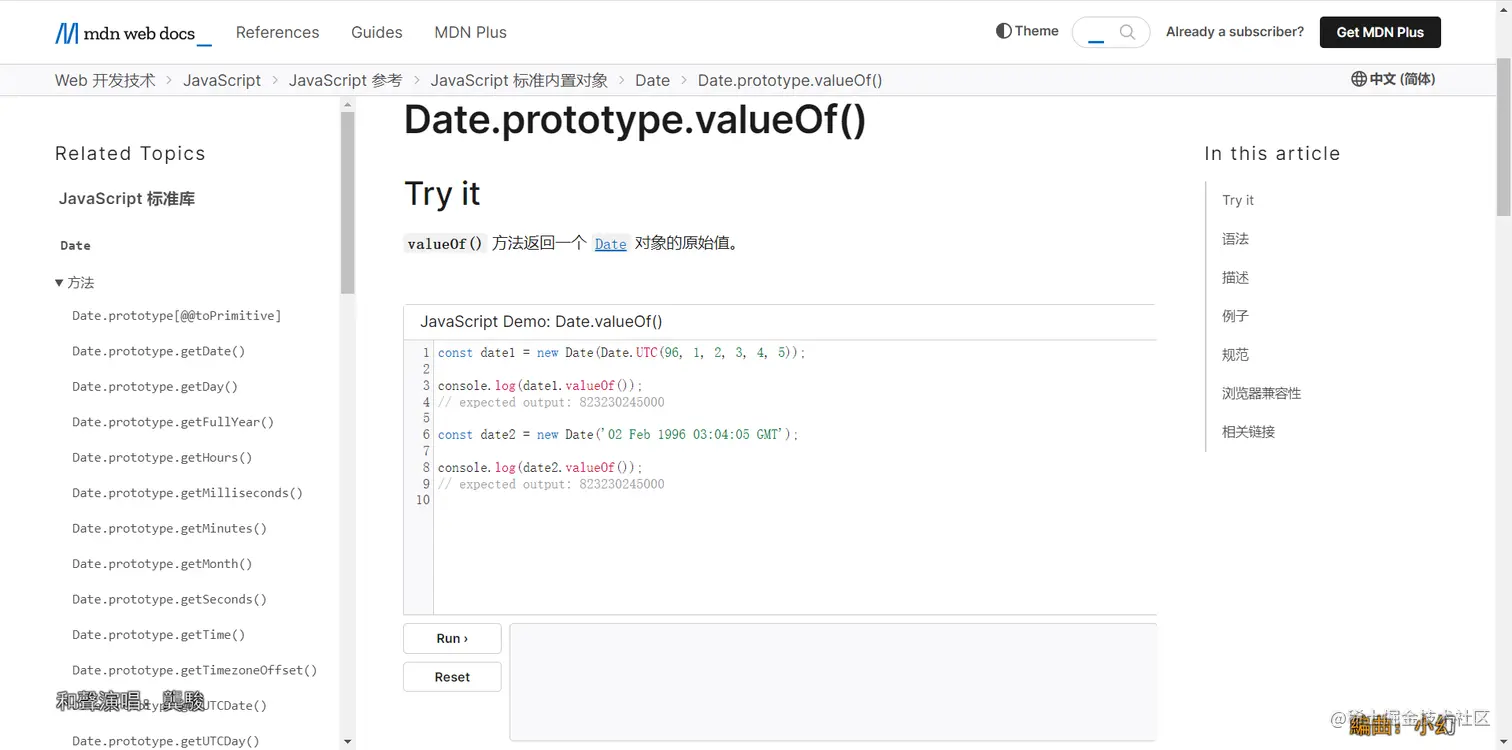This screenshot has width=1512, height=750.
Task: Open JavaScript 参考 breadcrumb
Action: tap(345, 80)
